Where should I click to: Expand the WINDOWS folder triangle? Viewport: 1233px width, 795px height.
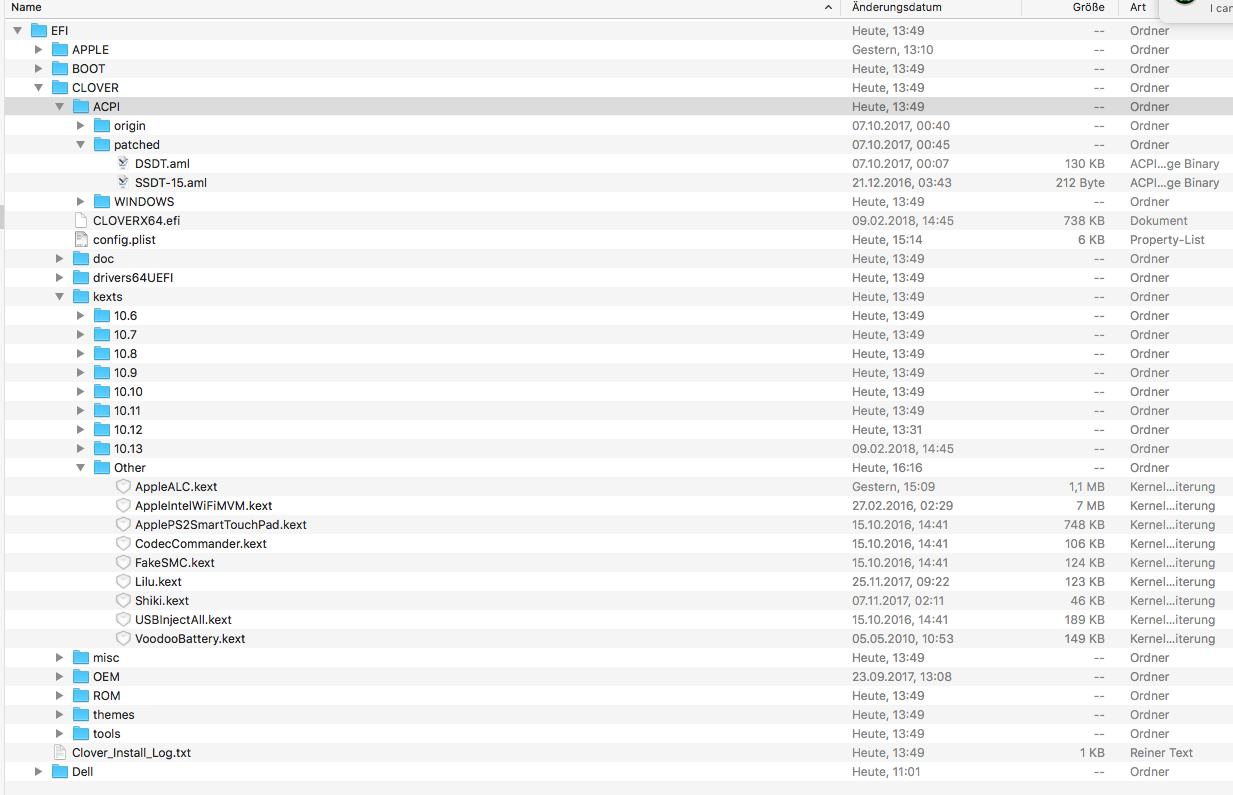coord(81,202)
